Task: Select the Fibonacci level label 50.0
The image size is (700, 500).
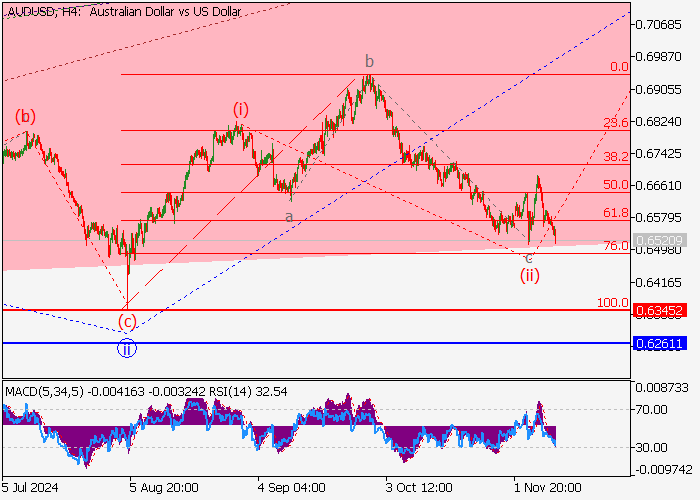Action: [616, 184]
